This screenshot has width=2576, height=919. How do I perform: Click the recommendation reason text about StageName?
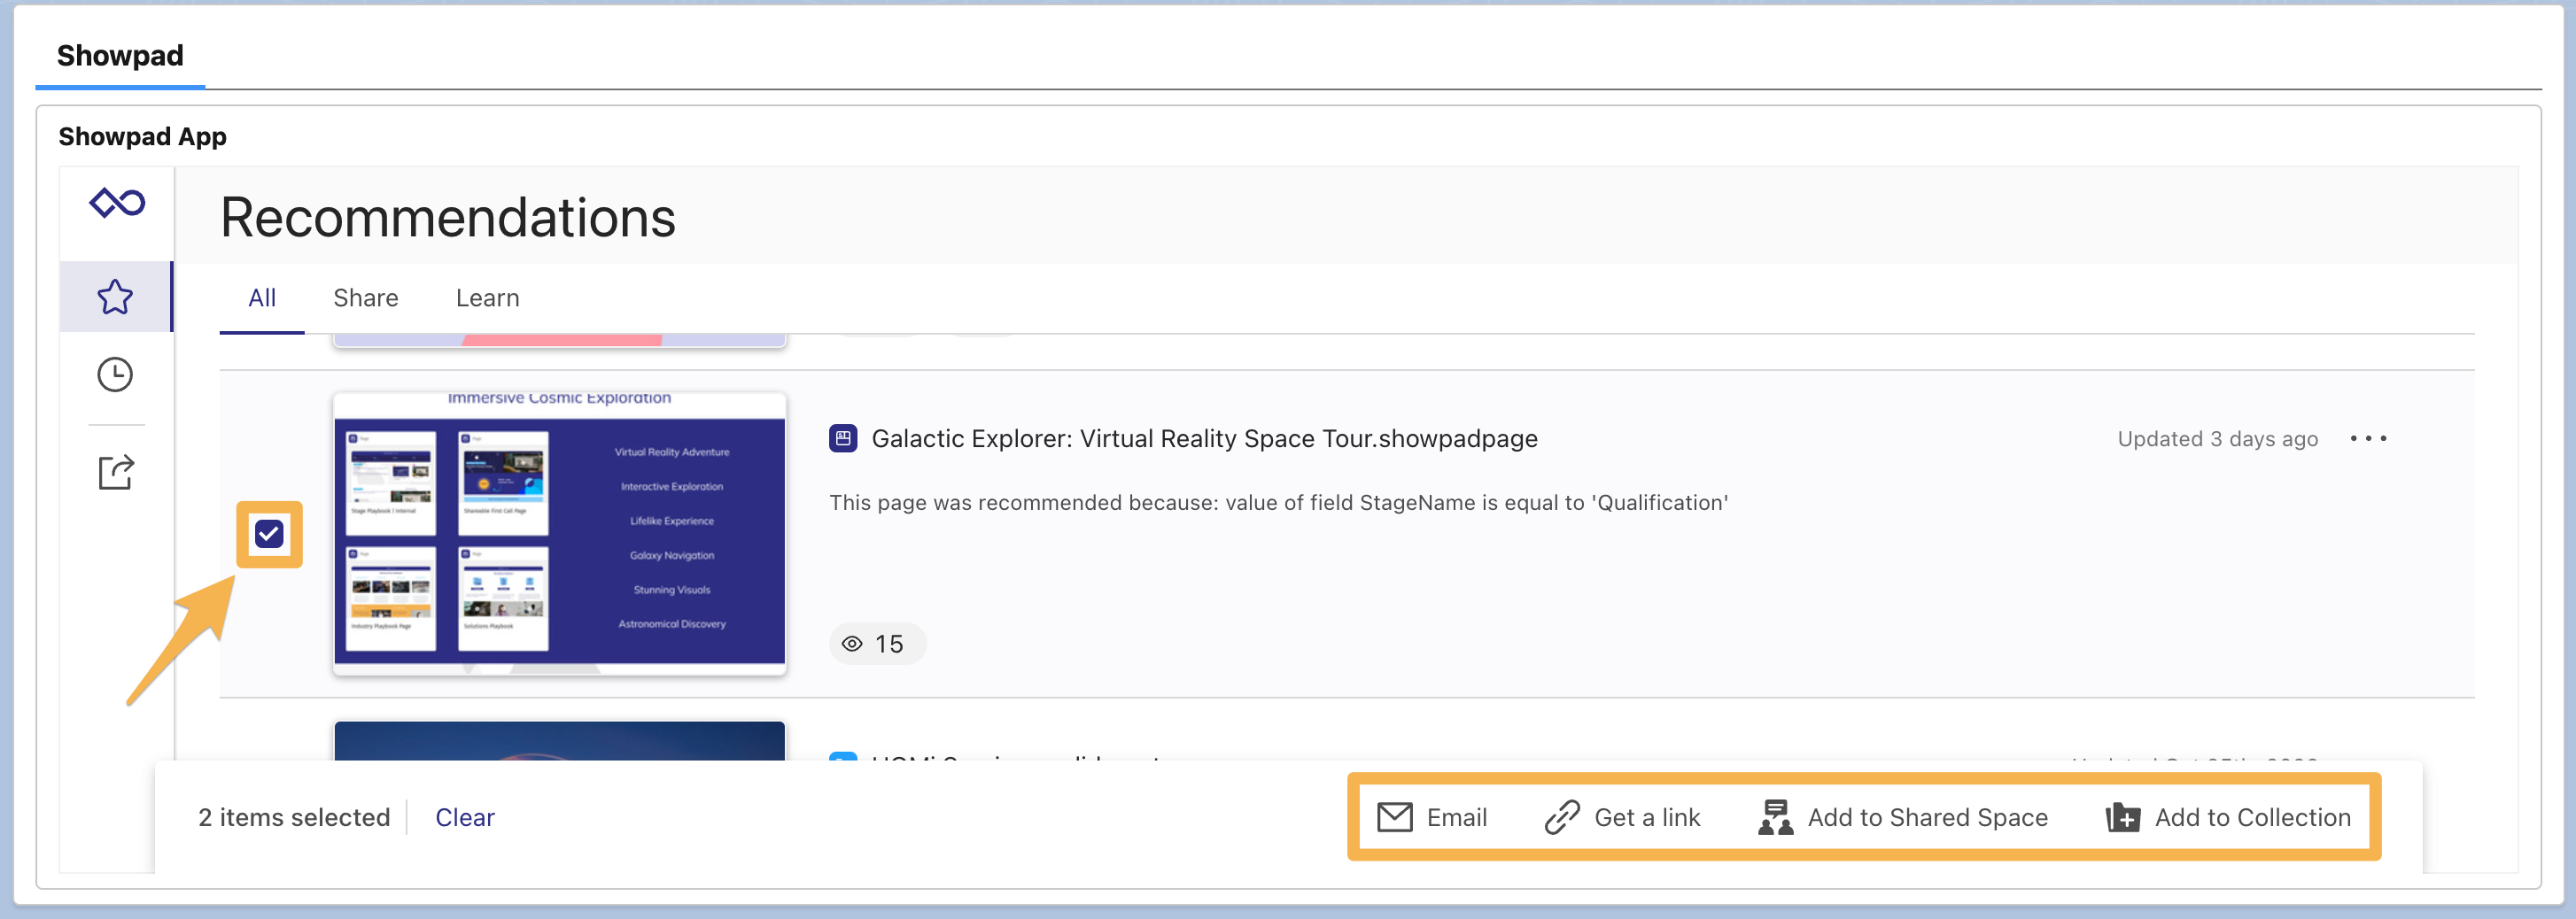coord(1278,502)
